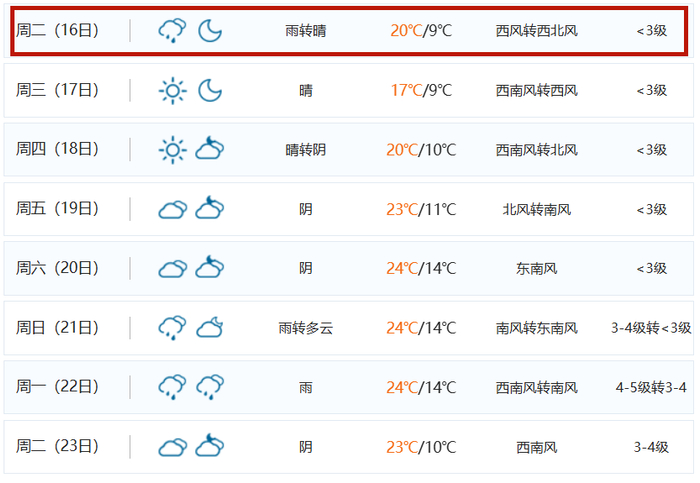The width and height of the screenshot is (700, 483).
Task: Click the daytime cloud icon for 周六 (20日)
Action: coord(172,268)
